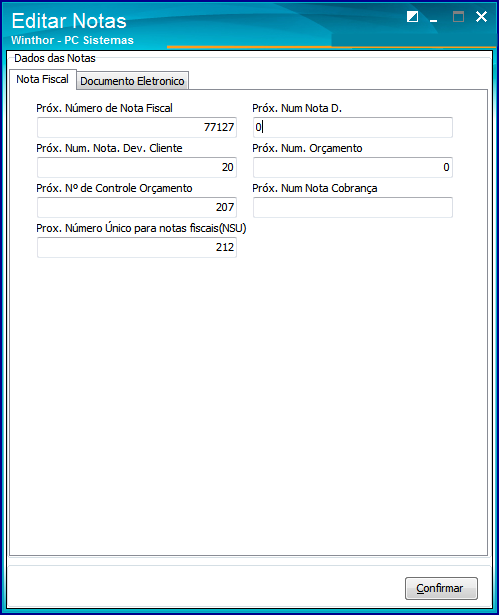Click the Próx. Num Nota D. input
Screen dimensions: 499x615
353,127
